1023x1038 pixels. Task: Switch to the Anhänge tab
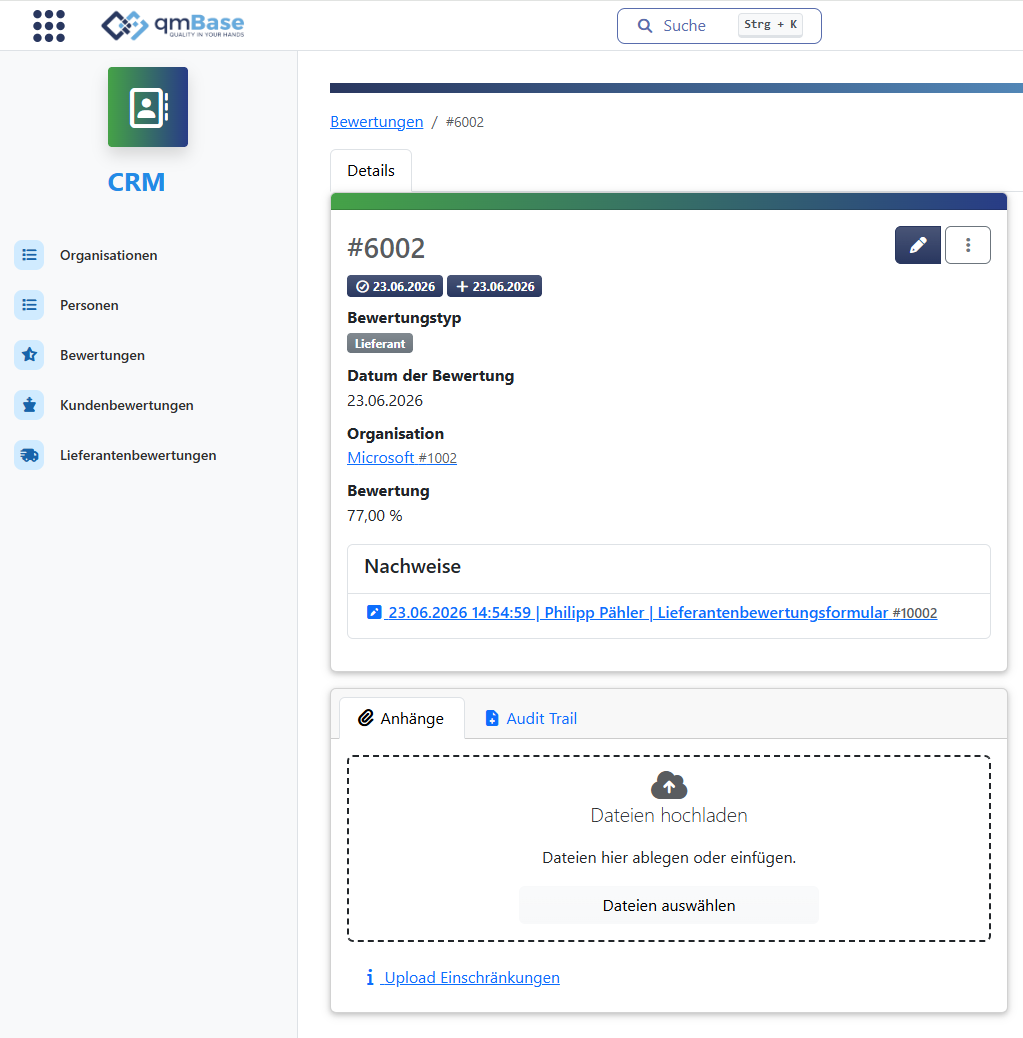pos(402,718)
